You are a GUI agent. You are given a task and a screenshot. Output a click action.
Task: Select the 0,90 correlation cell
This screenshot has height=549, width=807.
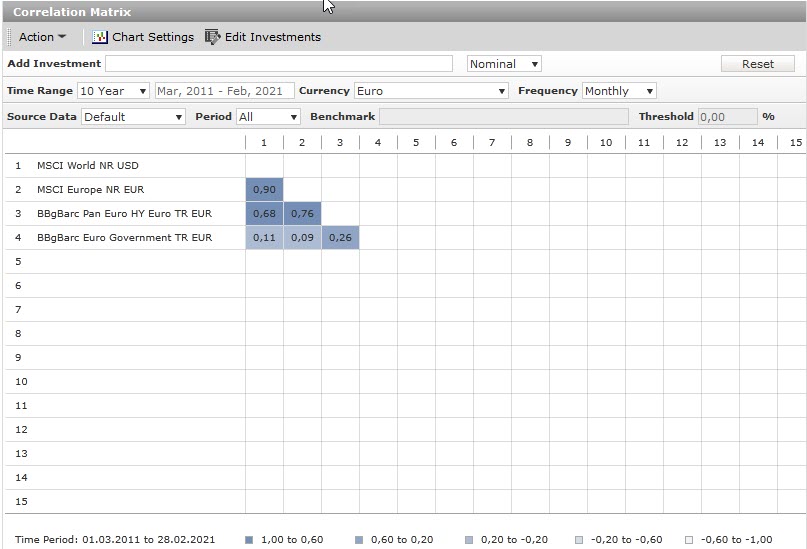(x=264, y=190)
